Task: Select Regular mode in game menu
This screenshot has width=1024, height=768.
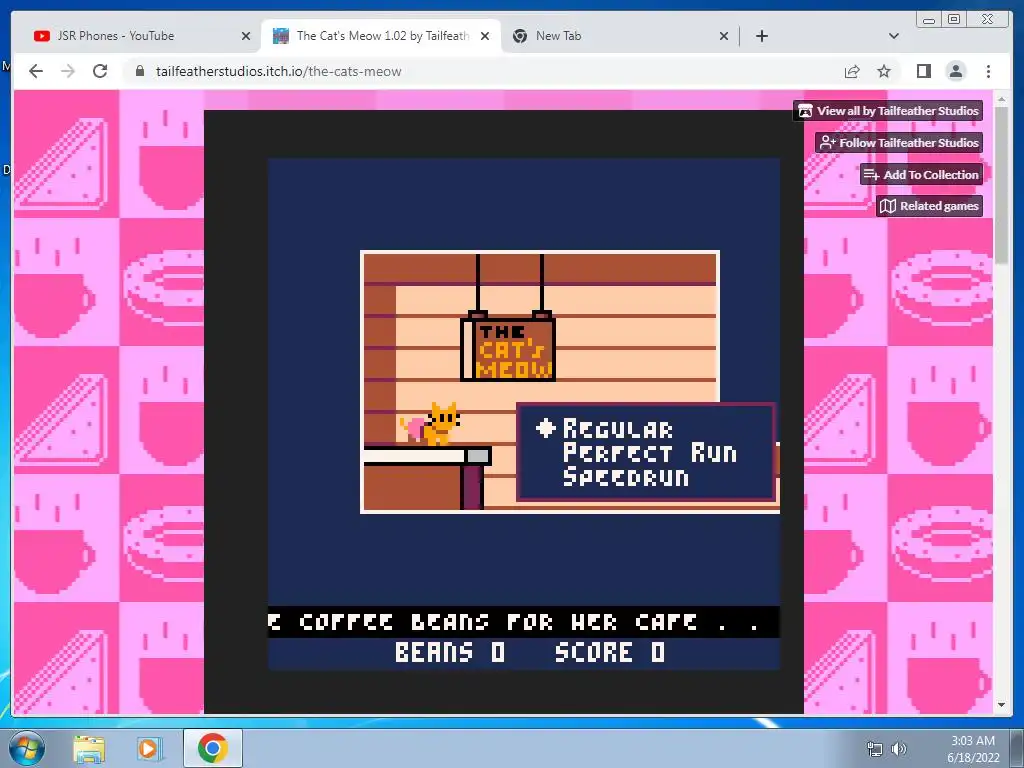Action: 617,429
